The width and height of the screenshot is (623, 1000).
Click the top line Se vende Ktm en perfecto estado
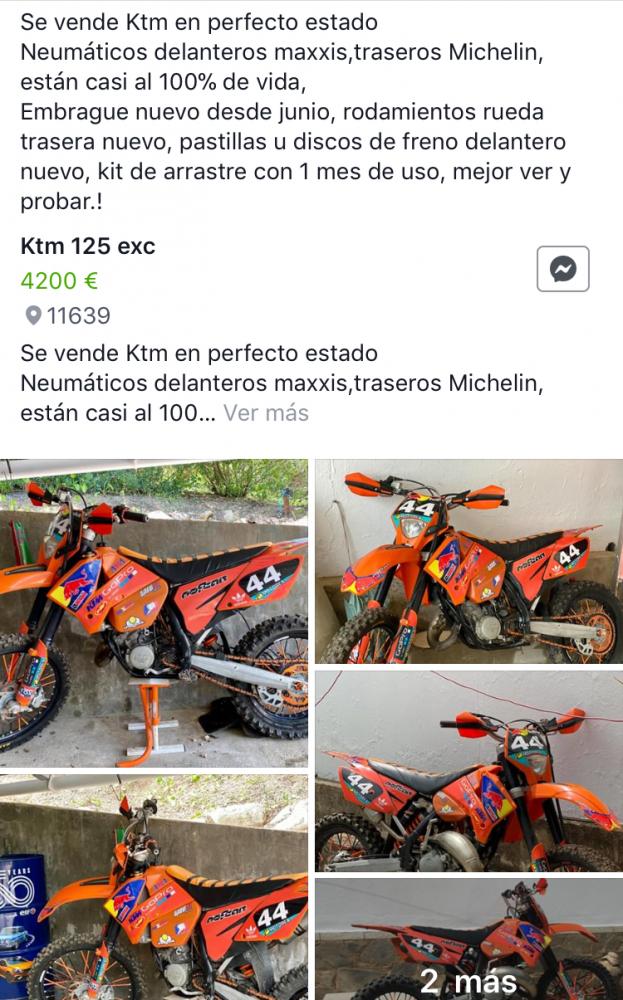199,22
